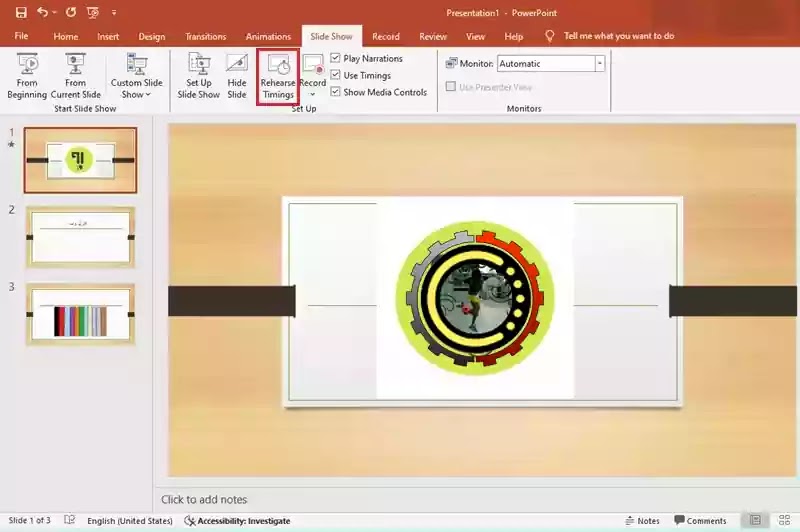Expand the Record dropdown arrow

313,94
